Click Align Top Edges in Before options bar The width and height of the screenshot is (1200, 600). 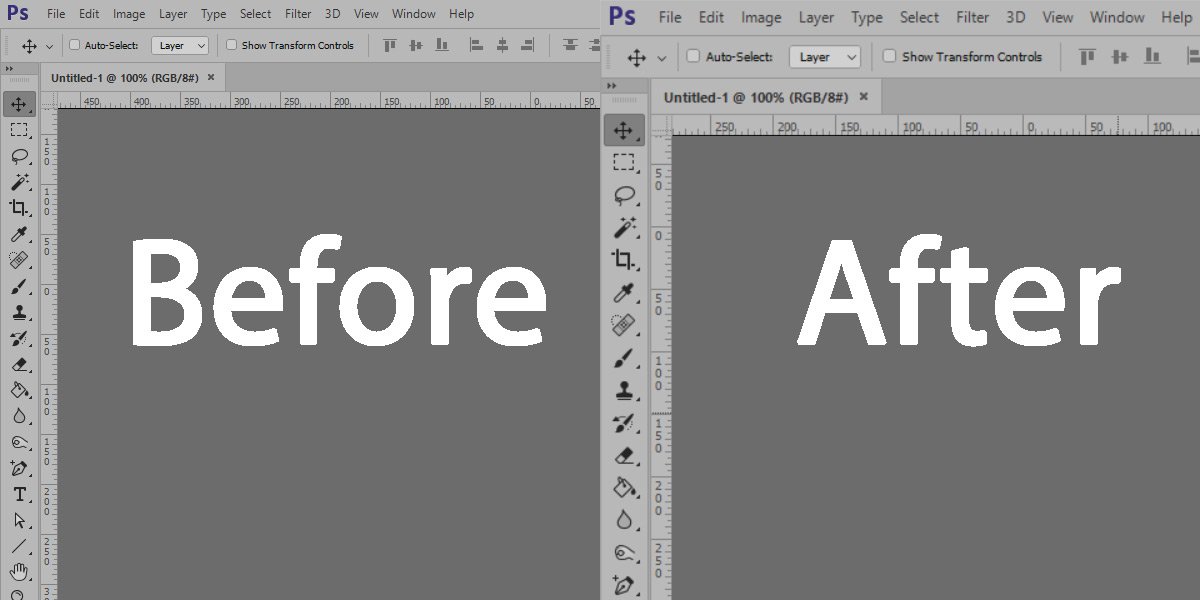pyautogui.click(x=390, y=45)
